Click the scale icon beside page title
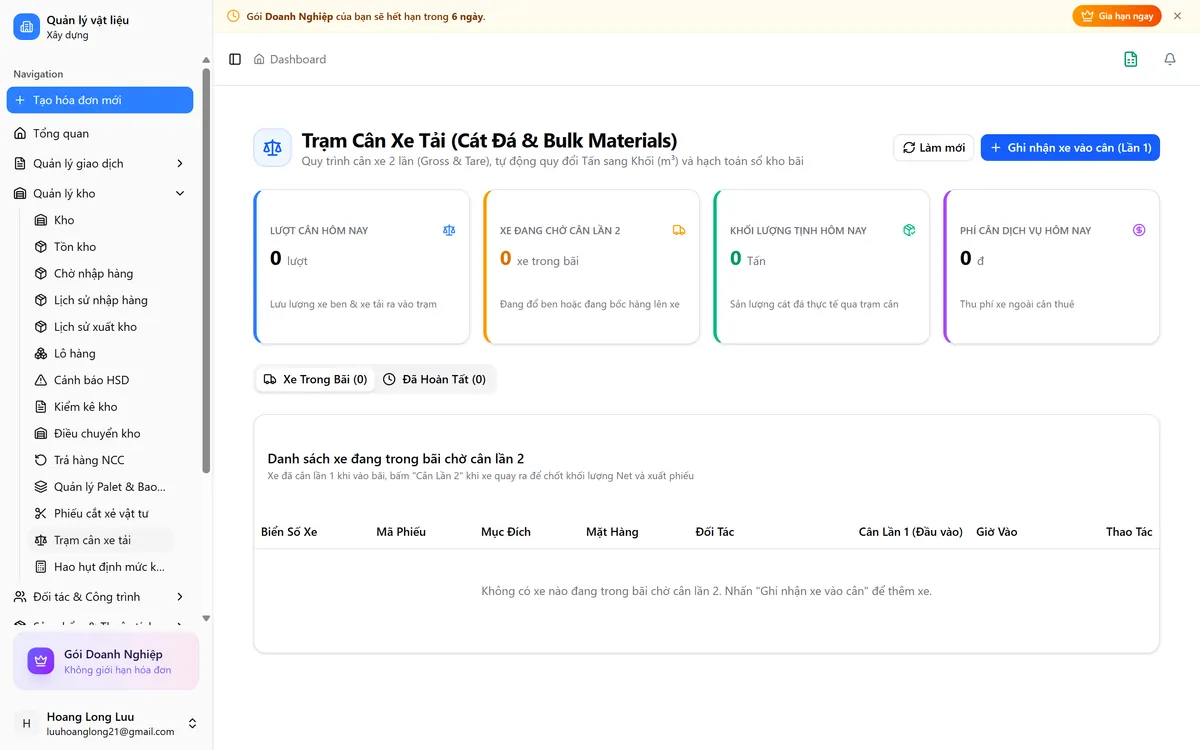The height and width of the screenshot is (750, 1200). click(x=272, y=147)
